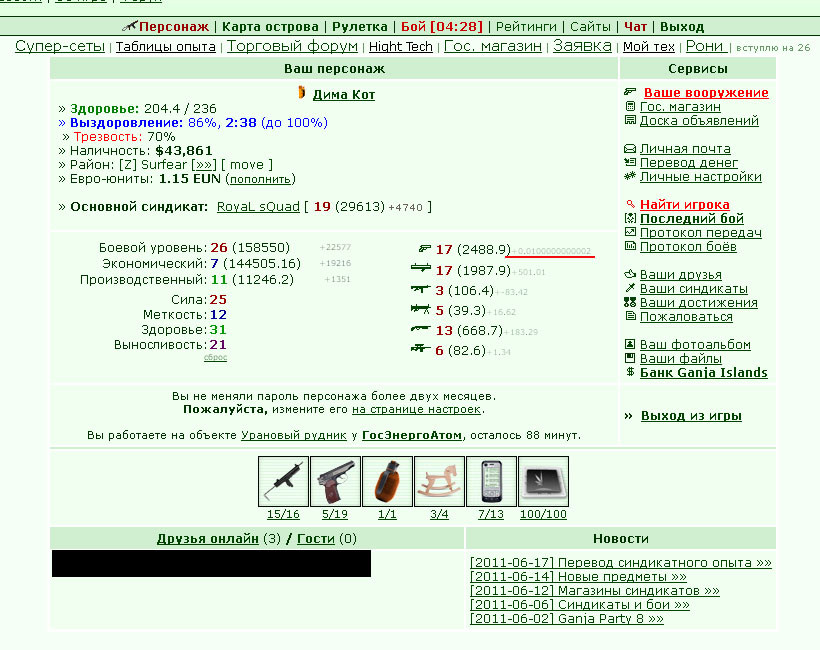The height and width of the screenshot is (650, 820).
Task: Click the submachine gun item thumbnail 15/16
Action: pyautogui.click(x=283, y=481)
